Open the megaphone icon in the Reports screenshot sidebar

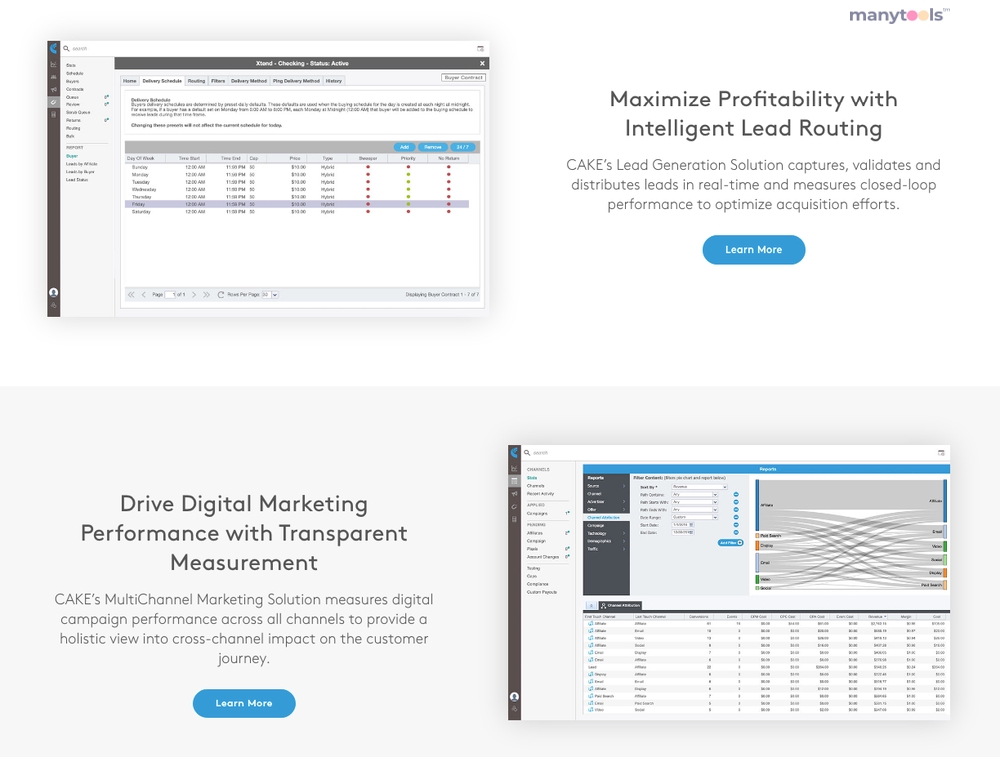(514, 494)
